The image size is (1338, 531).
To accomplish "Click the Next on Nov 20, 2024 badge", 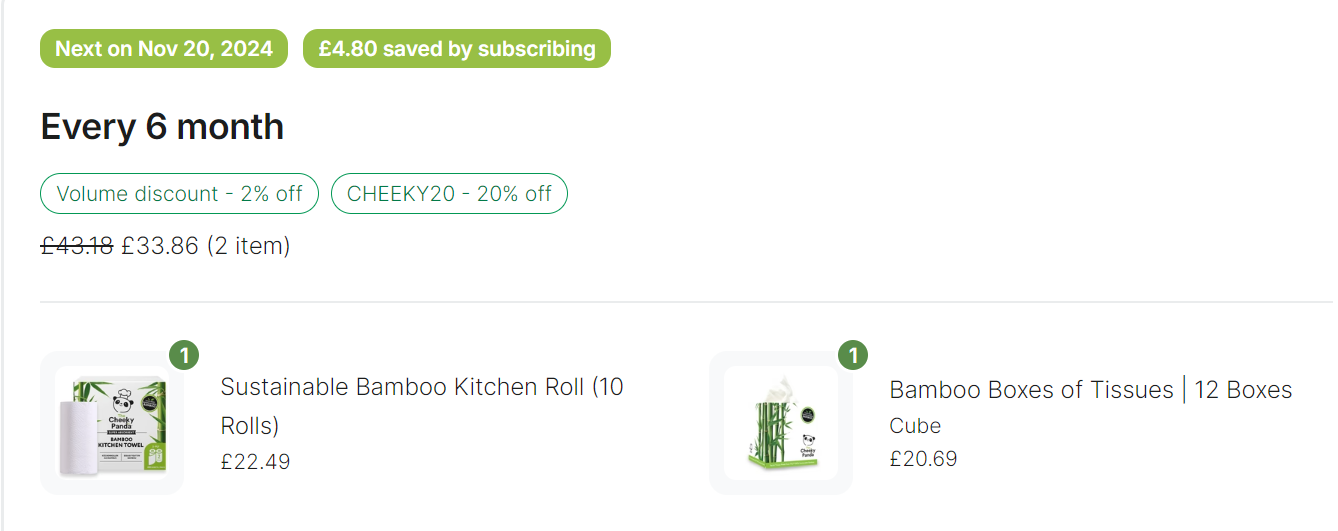I will point(164,49).
